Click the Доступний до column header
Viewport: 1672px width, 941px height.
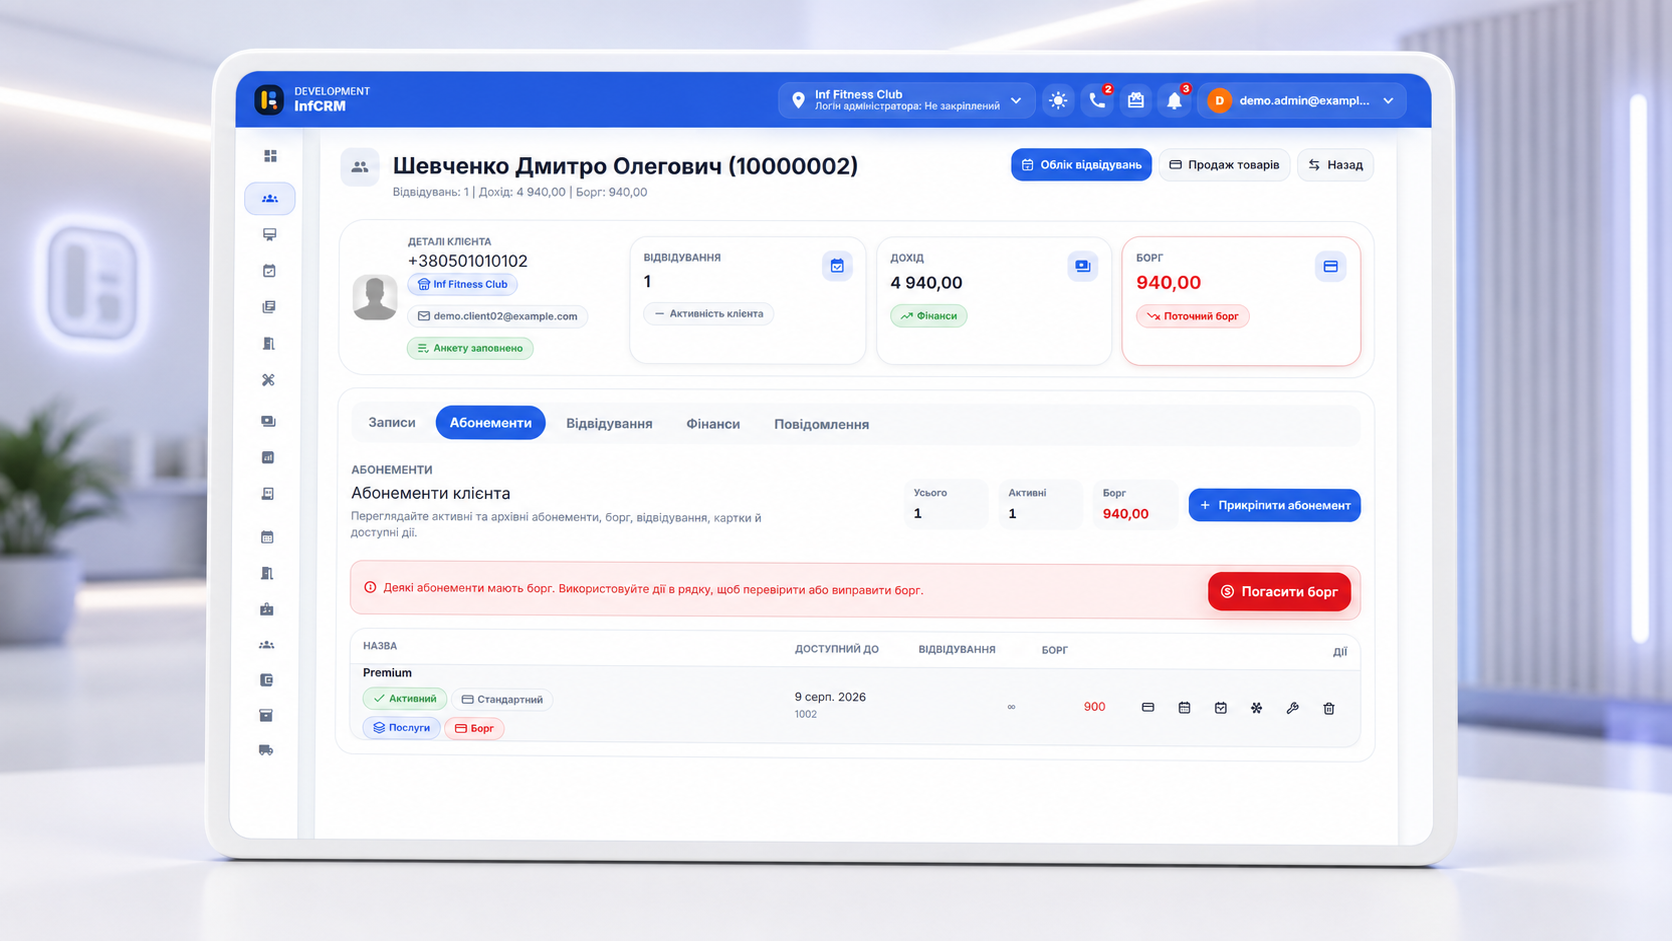click(x=837, y=649)
